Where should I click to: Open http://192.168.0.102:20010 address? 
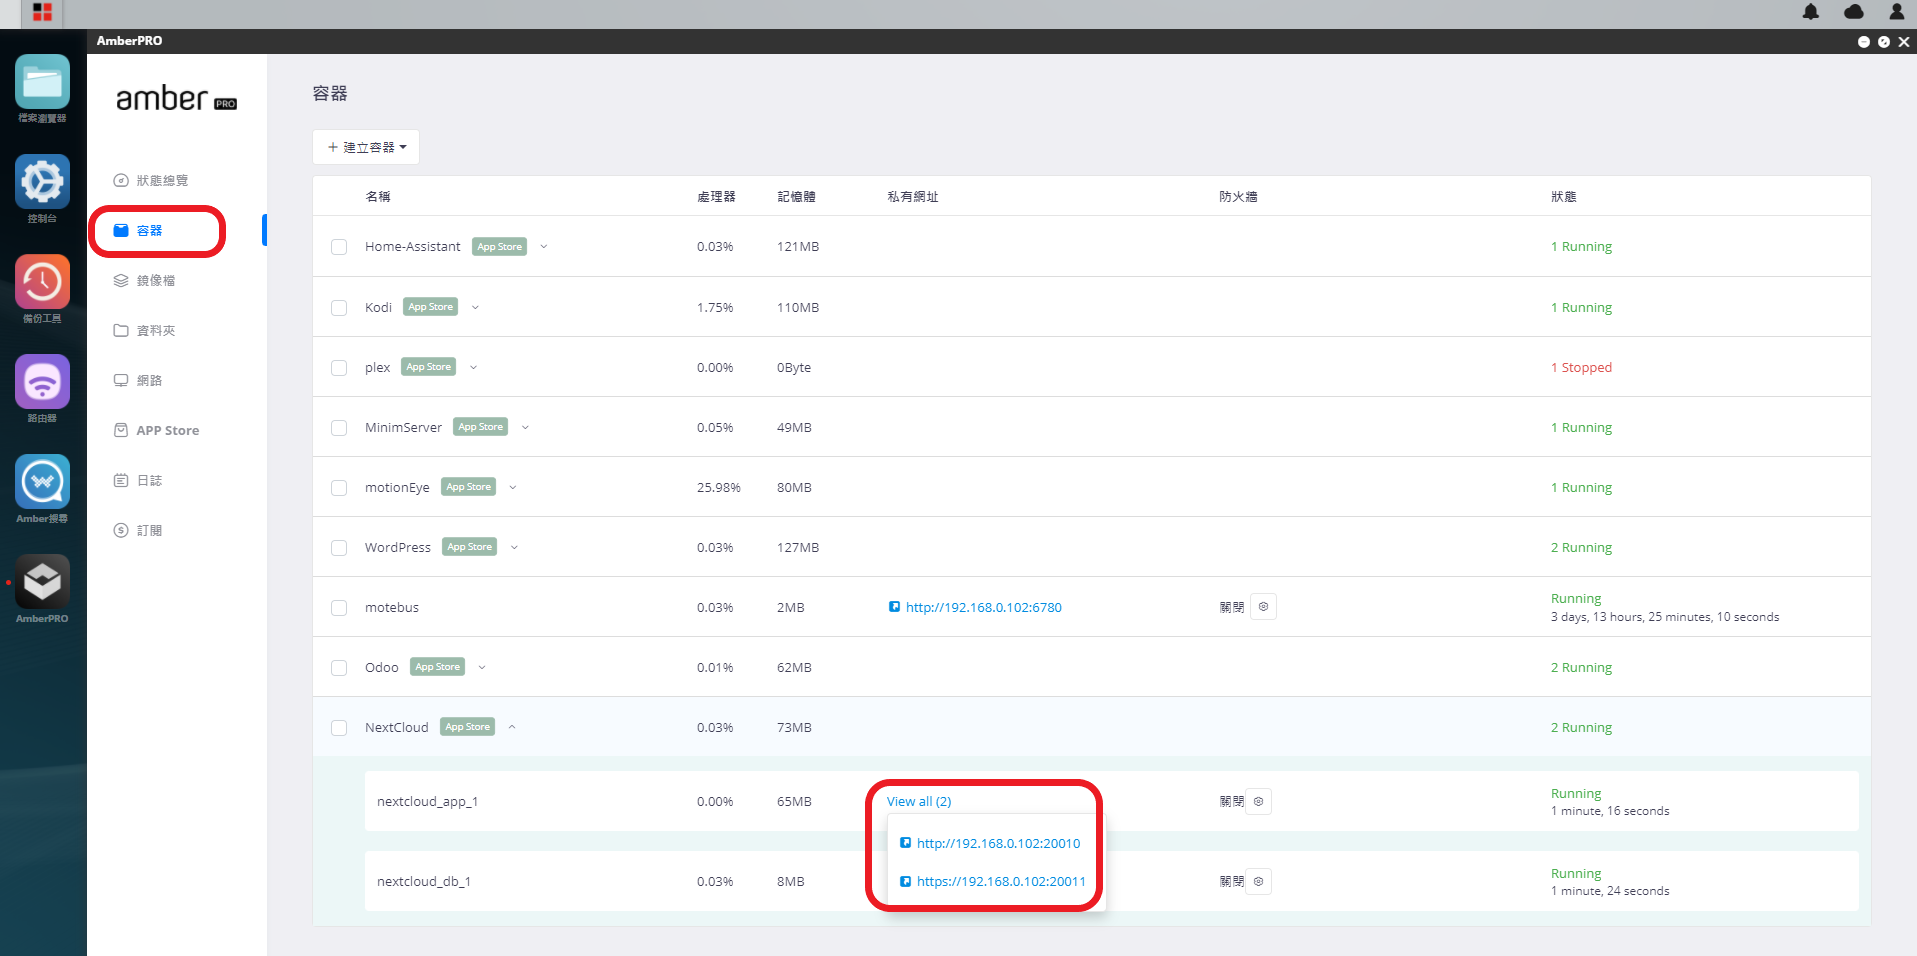[998, 843]
